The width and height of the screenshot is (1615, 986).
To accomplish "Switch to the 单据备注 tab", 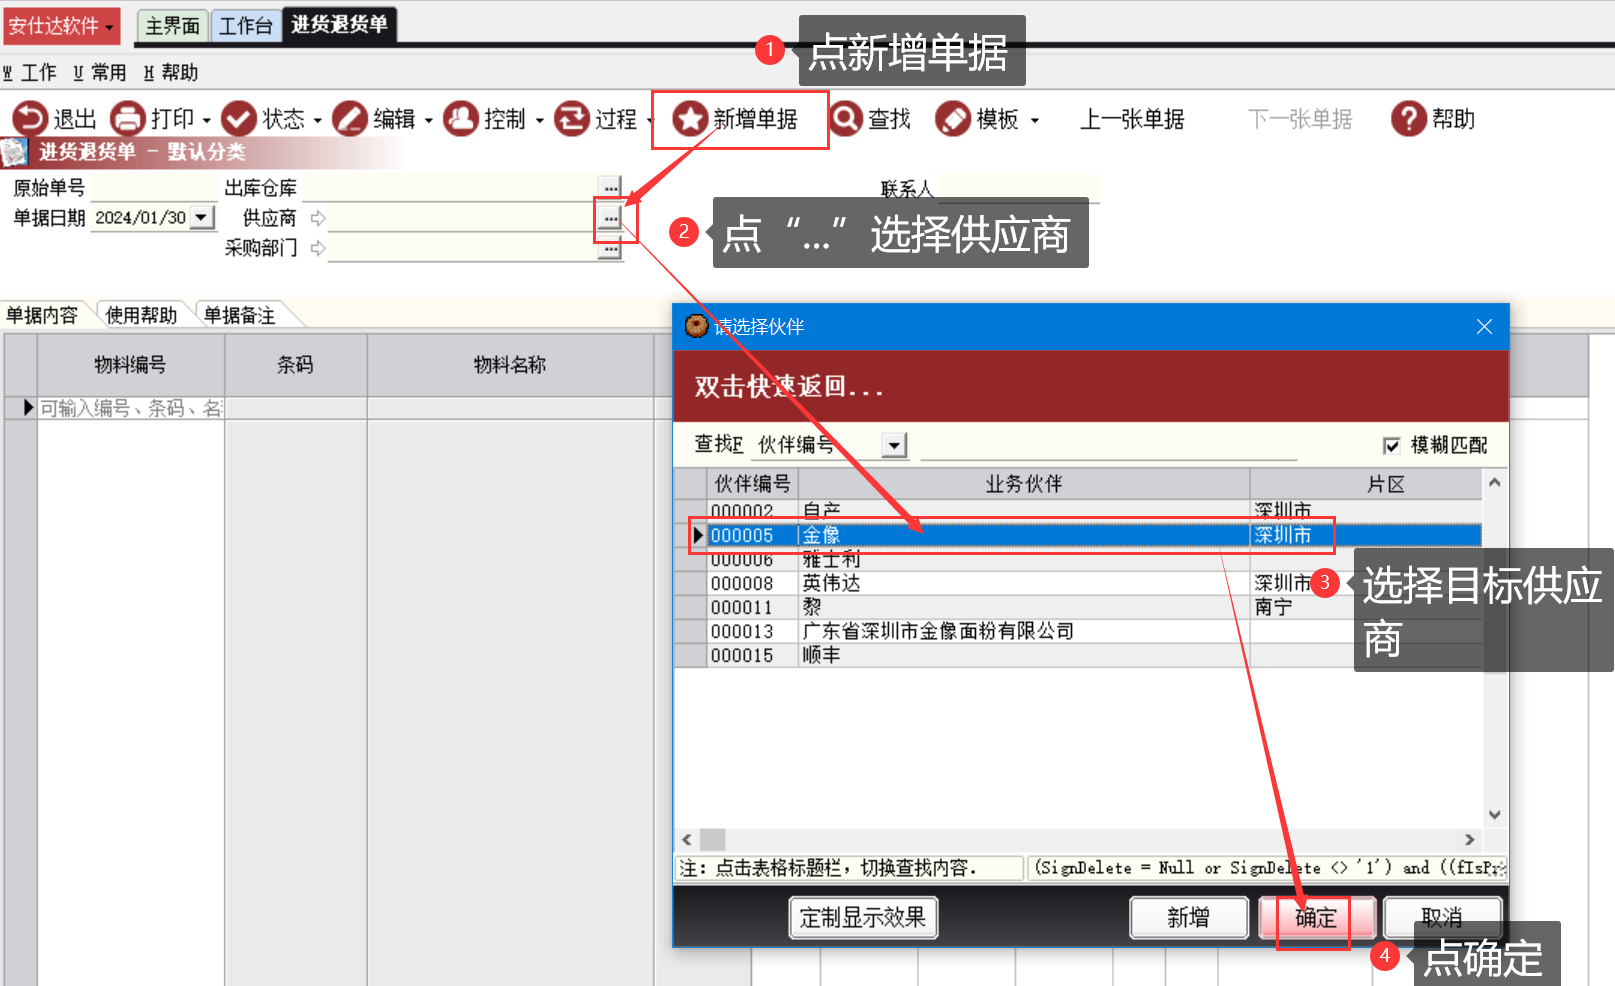I will (240, 315).
